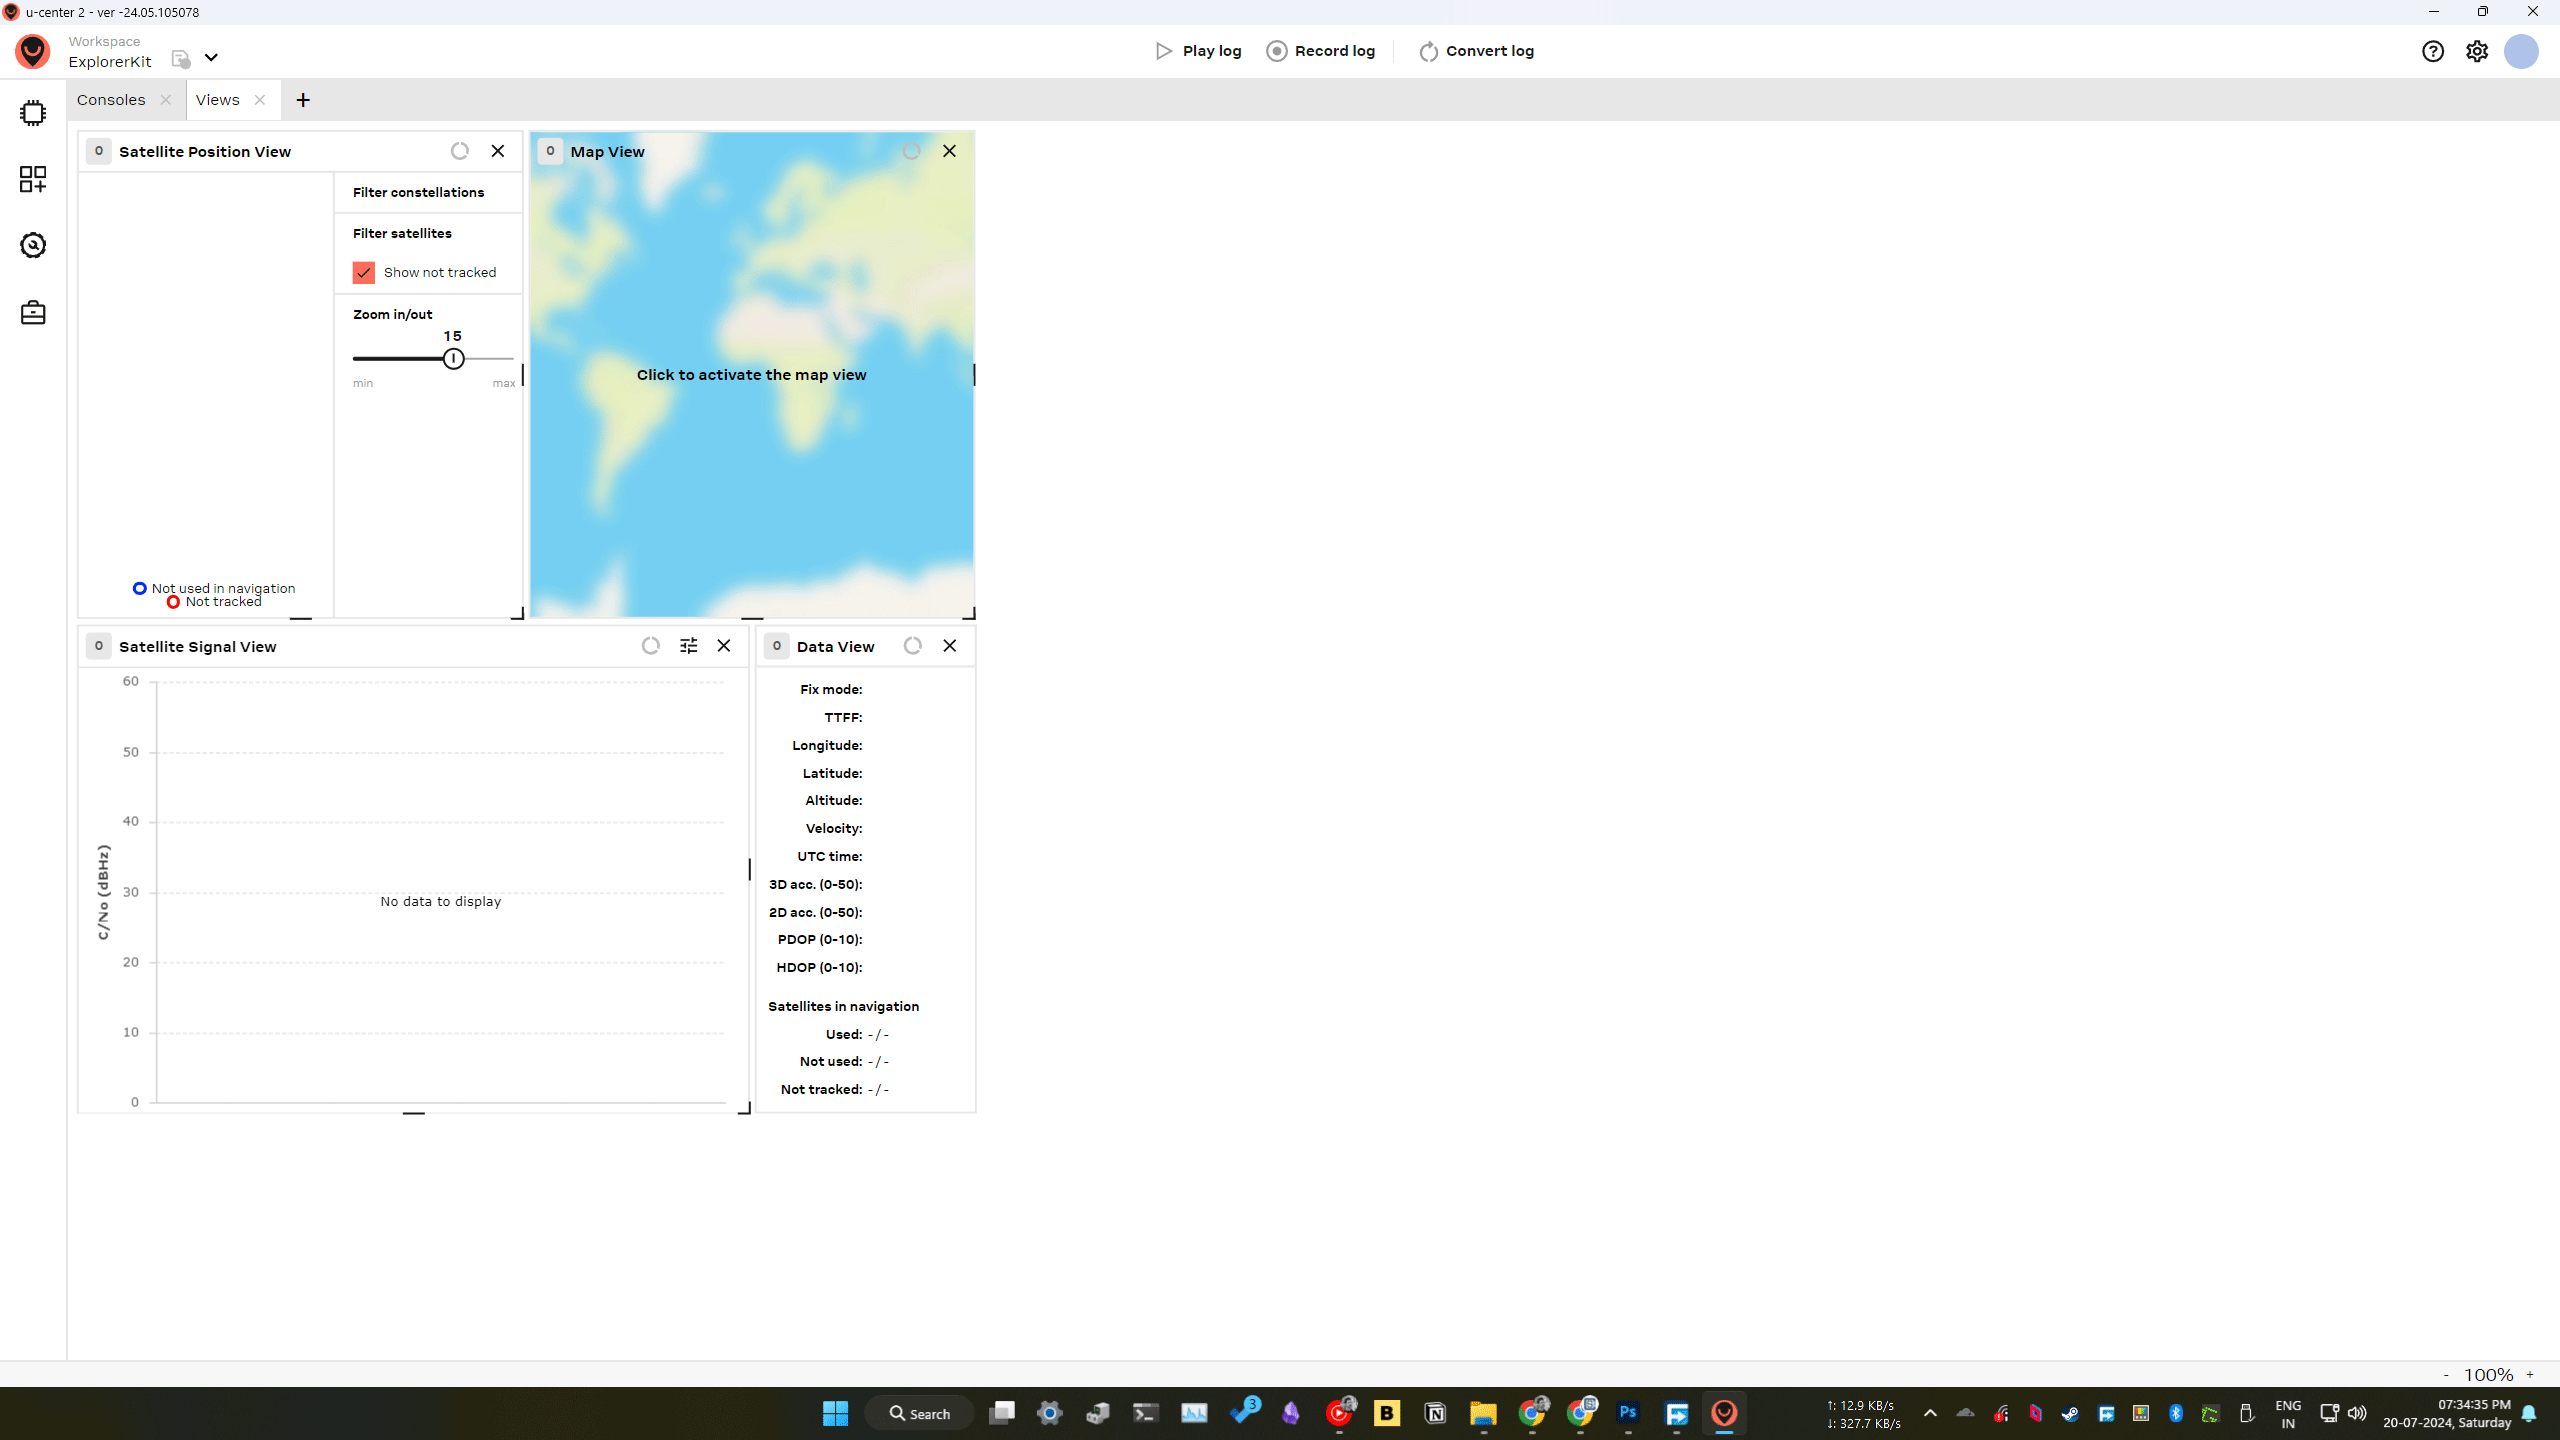Close the Satellite Position View
The height and width of the screenshot is (1440, 2560).
point(498,151)
